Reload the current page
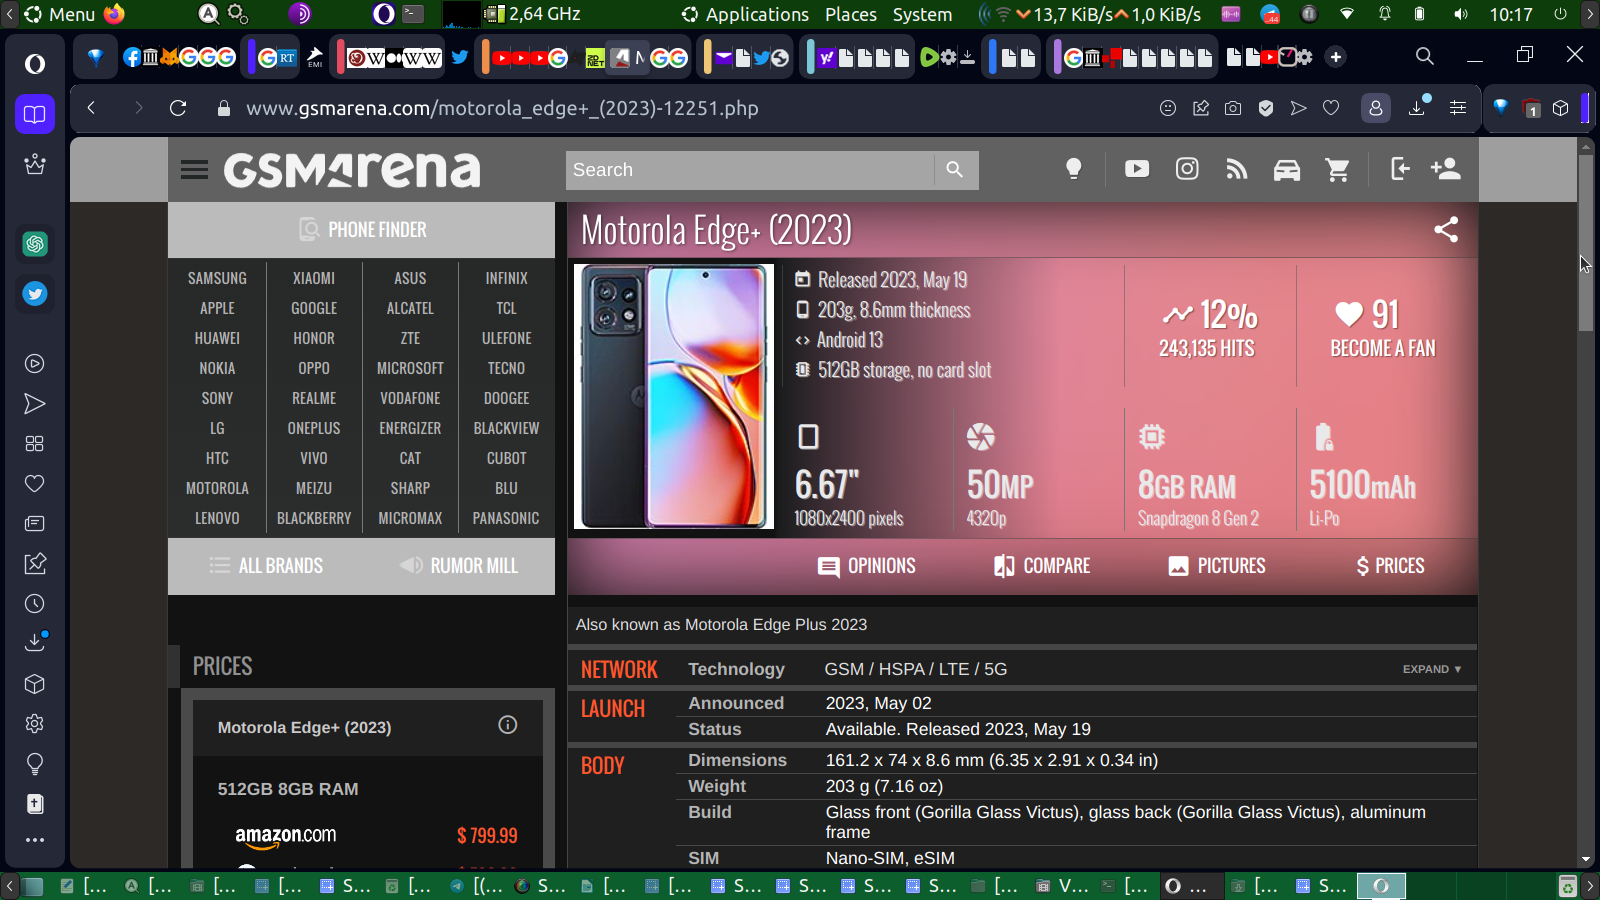 178,108
